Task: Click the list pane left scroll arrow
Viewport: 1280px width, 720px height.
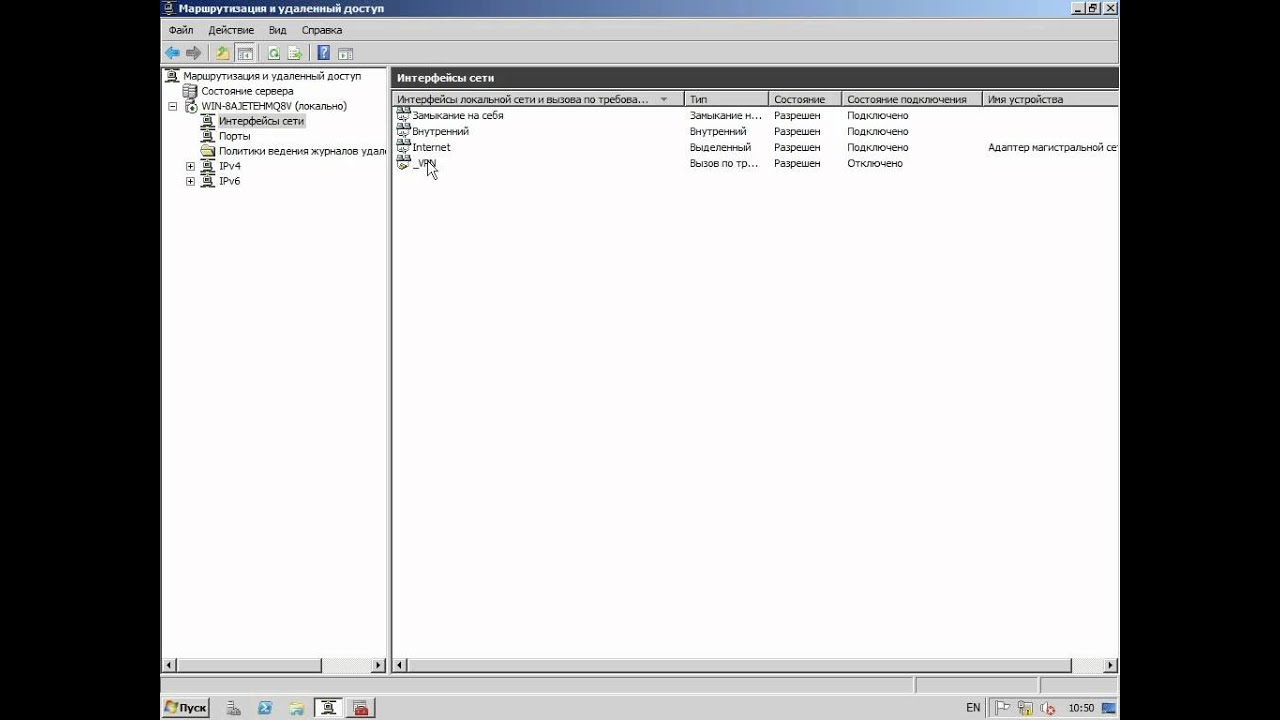Action: [400, 665]
